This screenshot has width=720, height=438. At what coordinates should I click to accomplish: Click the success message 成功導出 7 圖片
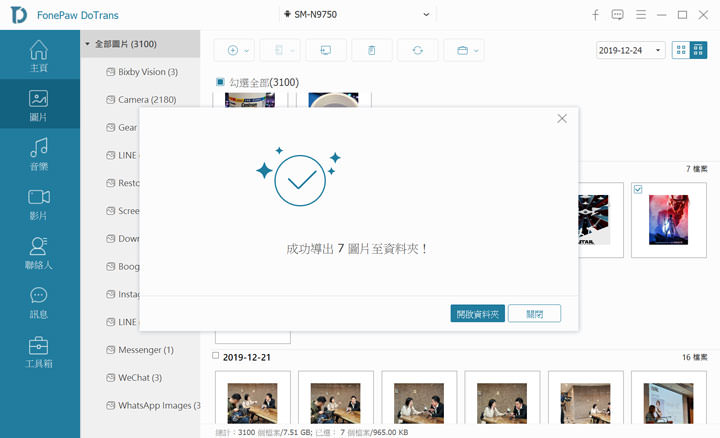click(x=357, y=249)
